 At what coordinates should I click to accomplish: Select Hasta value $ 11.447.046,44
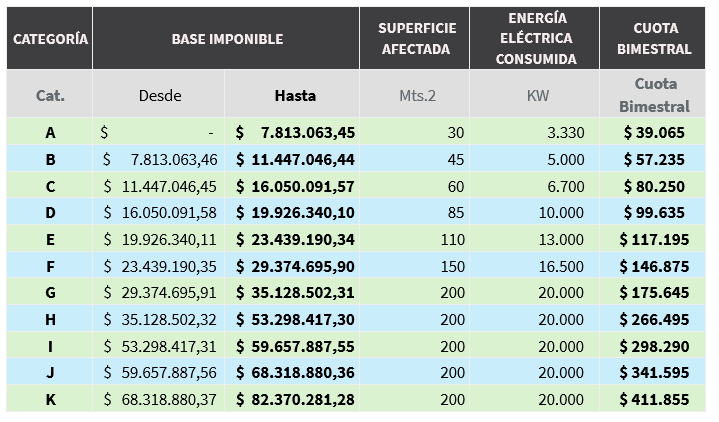point(294,159)
